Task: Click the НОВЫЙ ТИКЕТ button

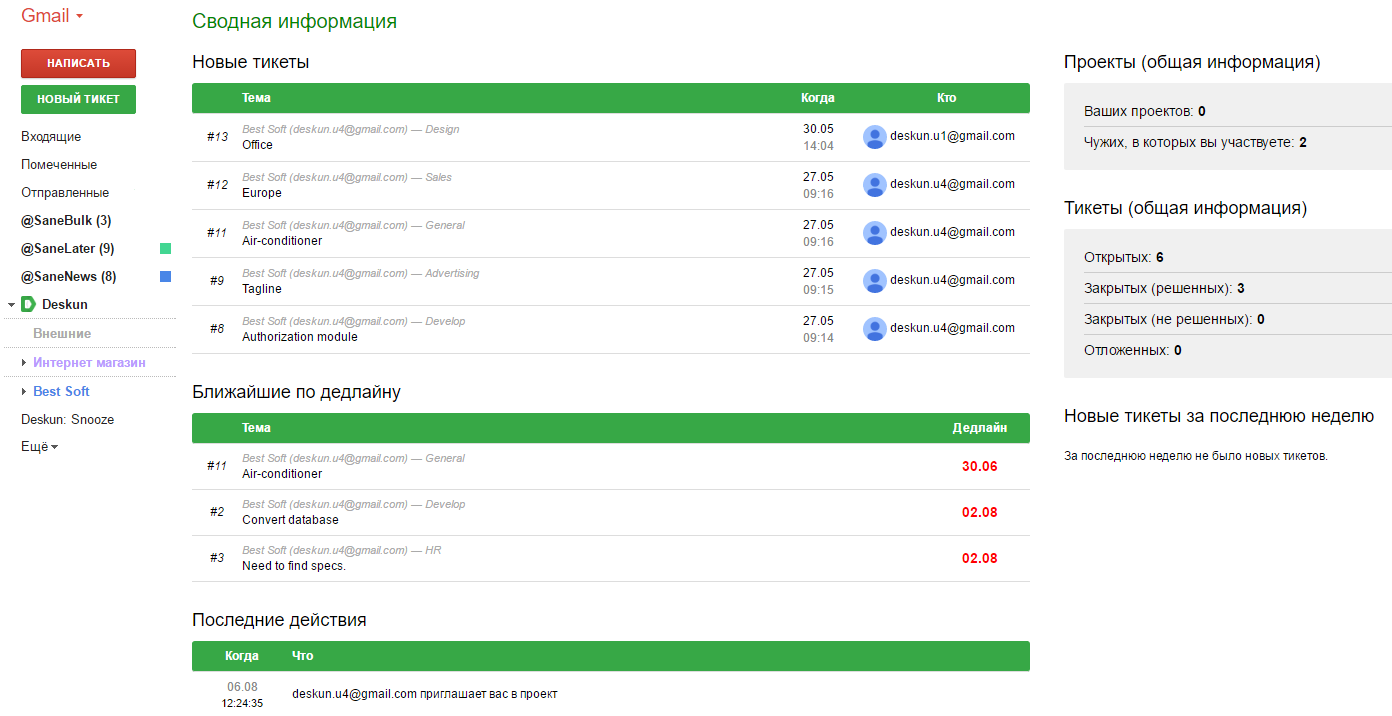Action: (78, 99)
